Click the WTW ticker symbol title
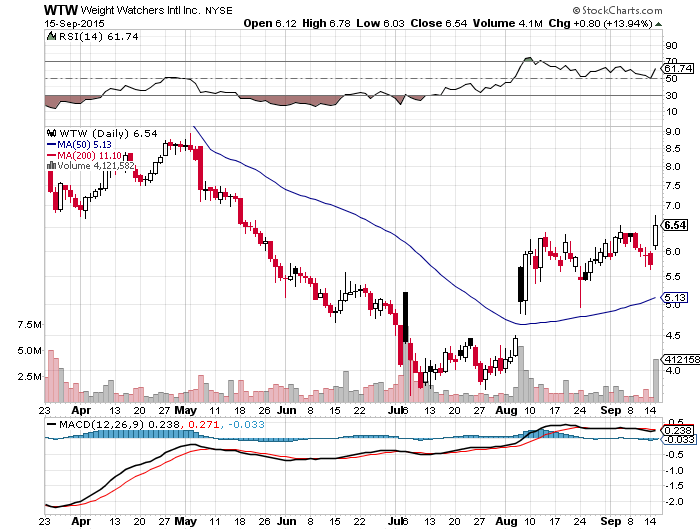 coord(60,9)
